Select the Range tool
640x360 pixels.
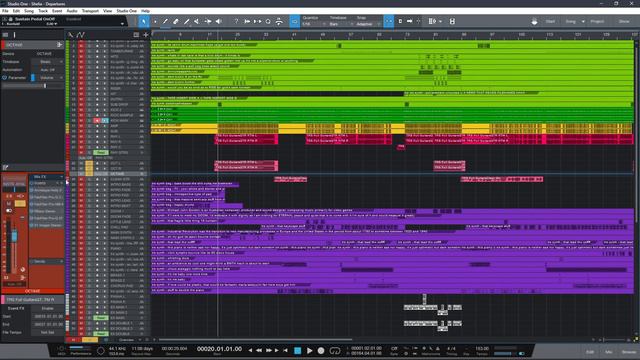point(155,21)
